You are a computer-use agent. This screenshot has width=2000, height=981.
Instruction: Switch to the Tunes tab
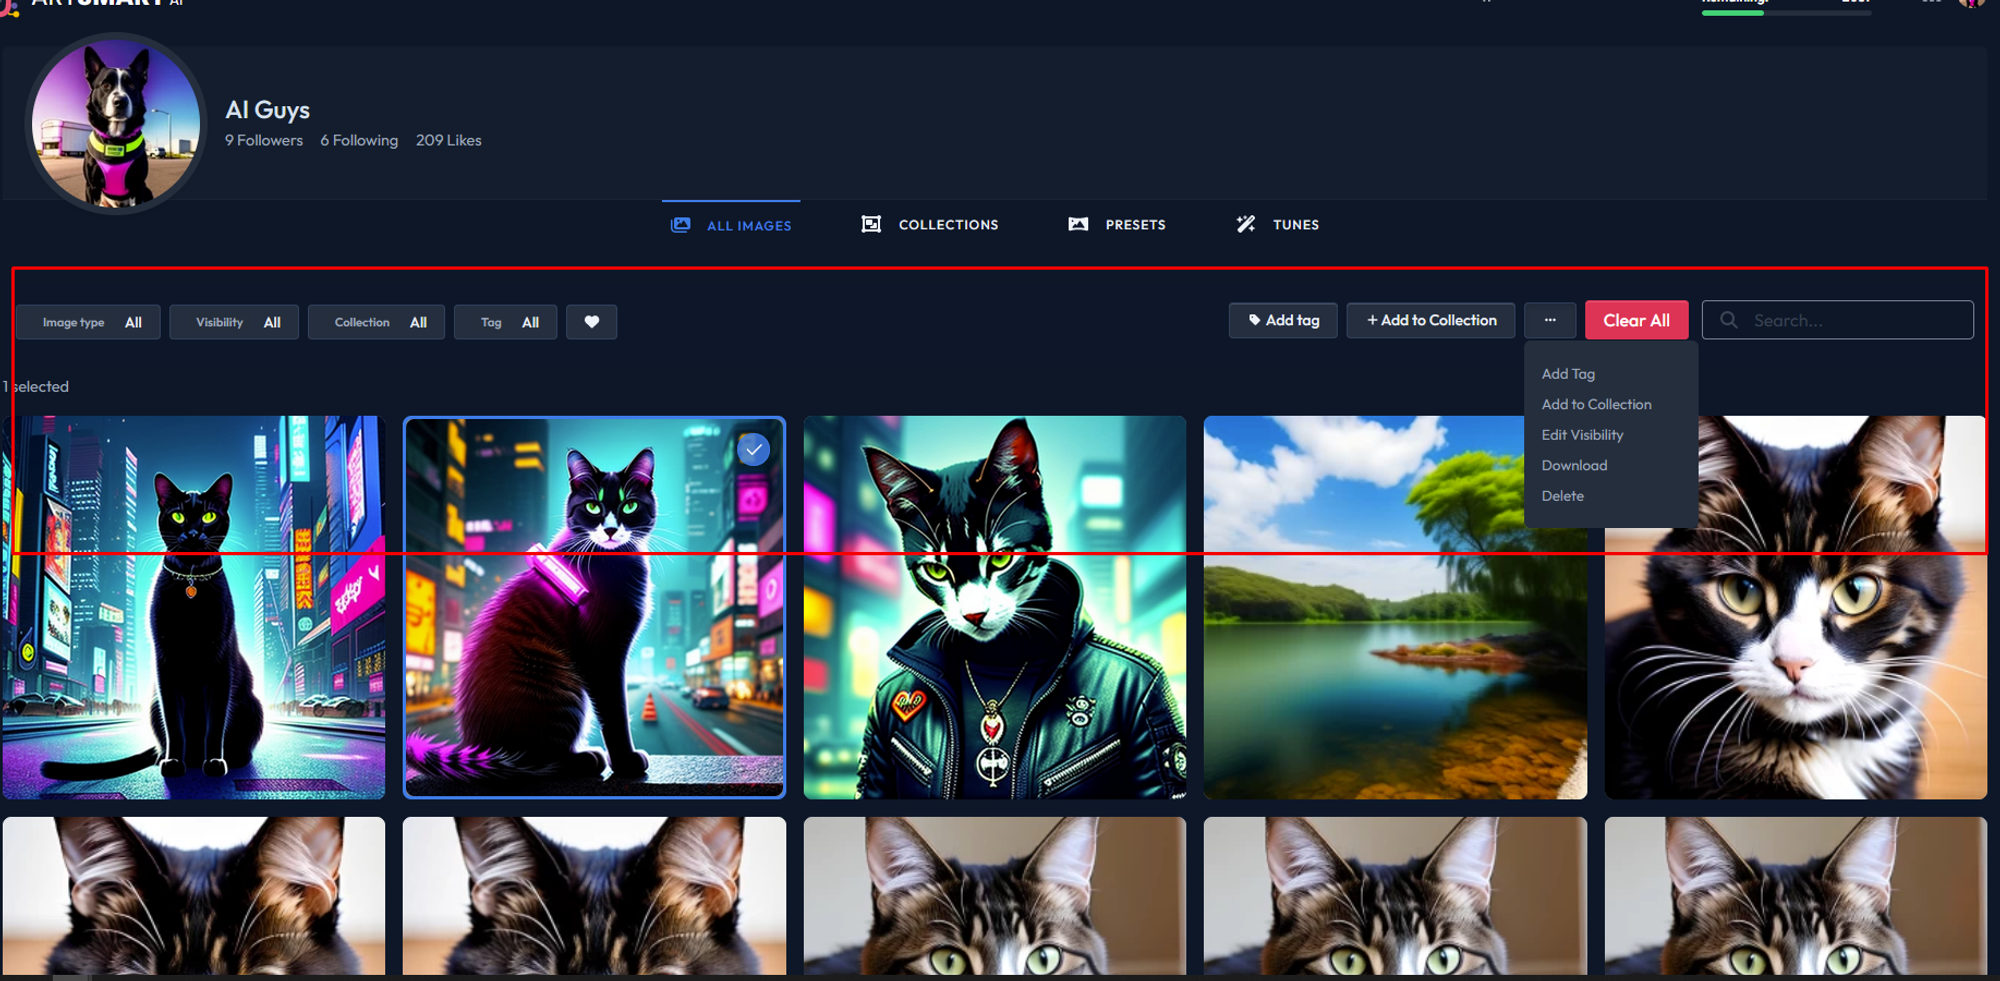coord(1278,224)
